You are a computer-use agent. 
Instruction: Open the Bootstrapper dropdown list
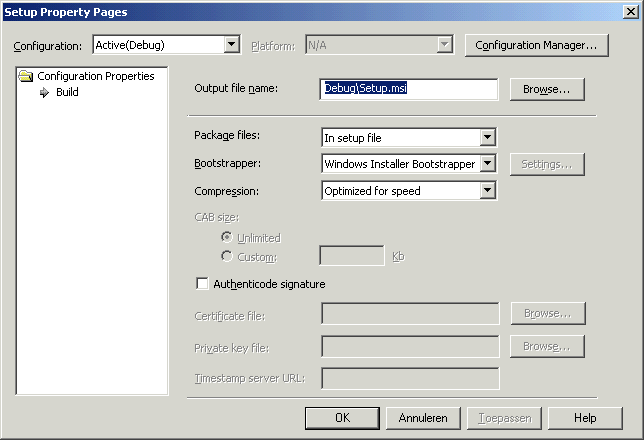(x=488, y=164)
